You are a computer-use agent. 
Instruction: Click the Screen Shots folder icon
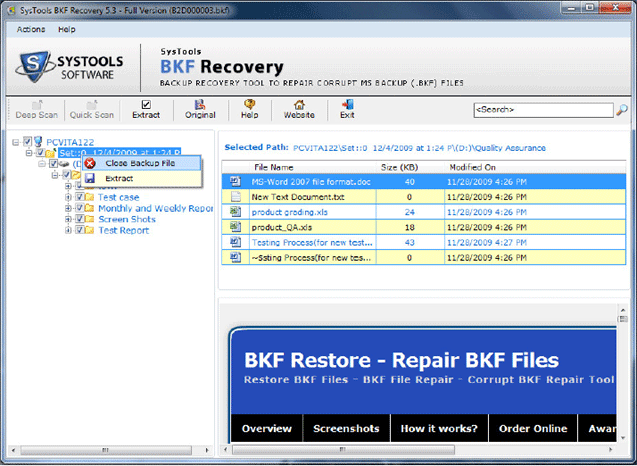pyautogui.click(x=90, y=219)
